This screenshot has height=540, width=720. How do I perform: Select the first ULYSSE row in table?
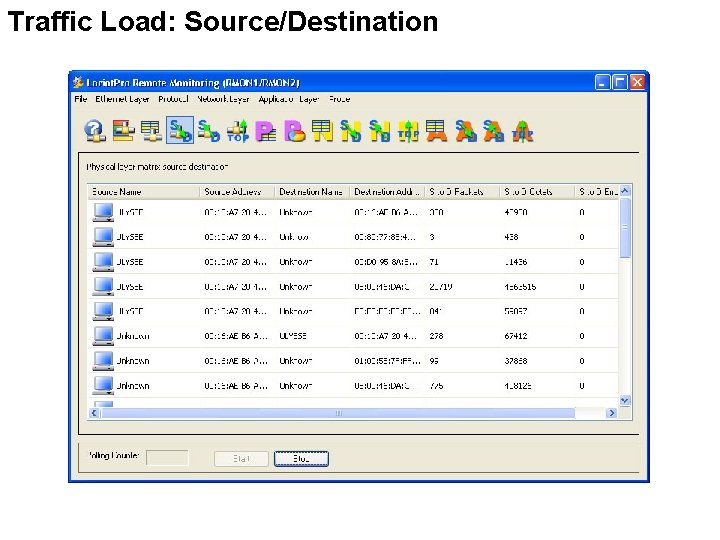pos(354,212)
